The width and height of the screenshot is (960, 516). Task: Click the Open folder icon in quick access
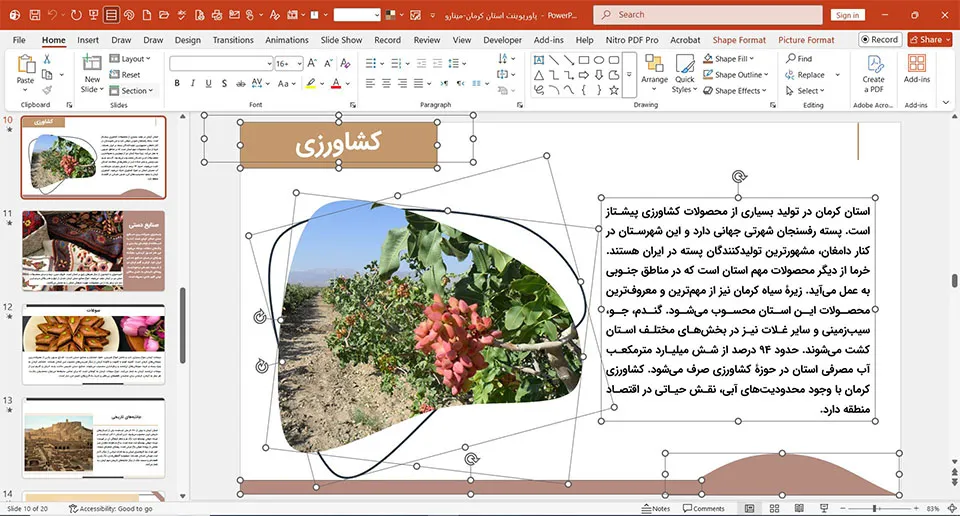[x=164, y=15]
